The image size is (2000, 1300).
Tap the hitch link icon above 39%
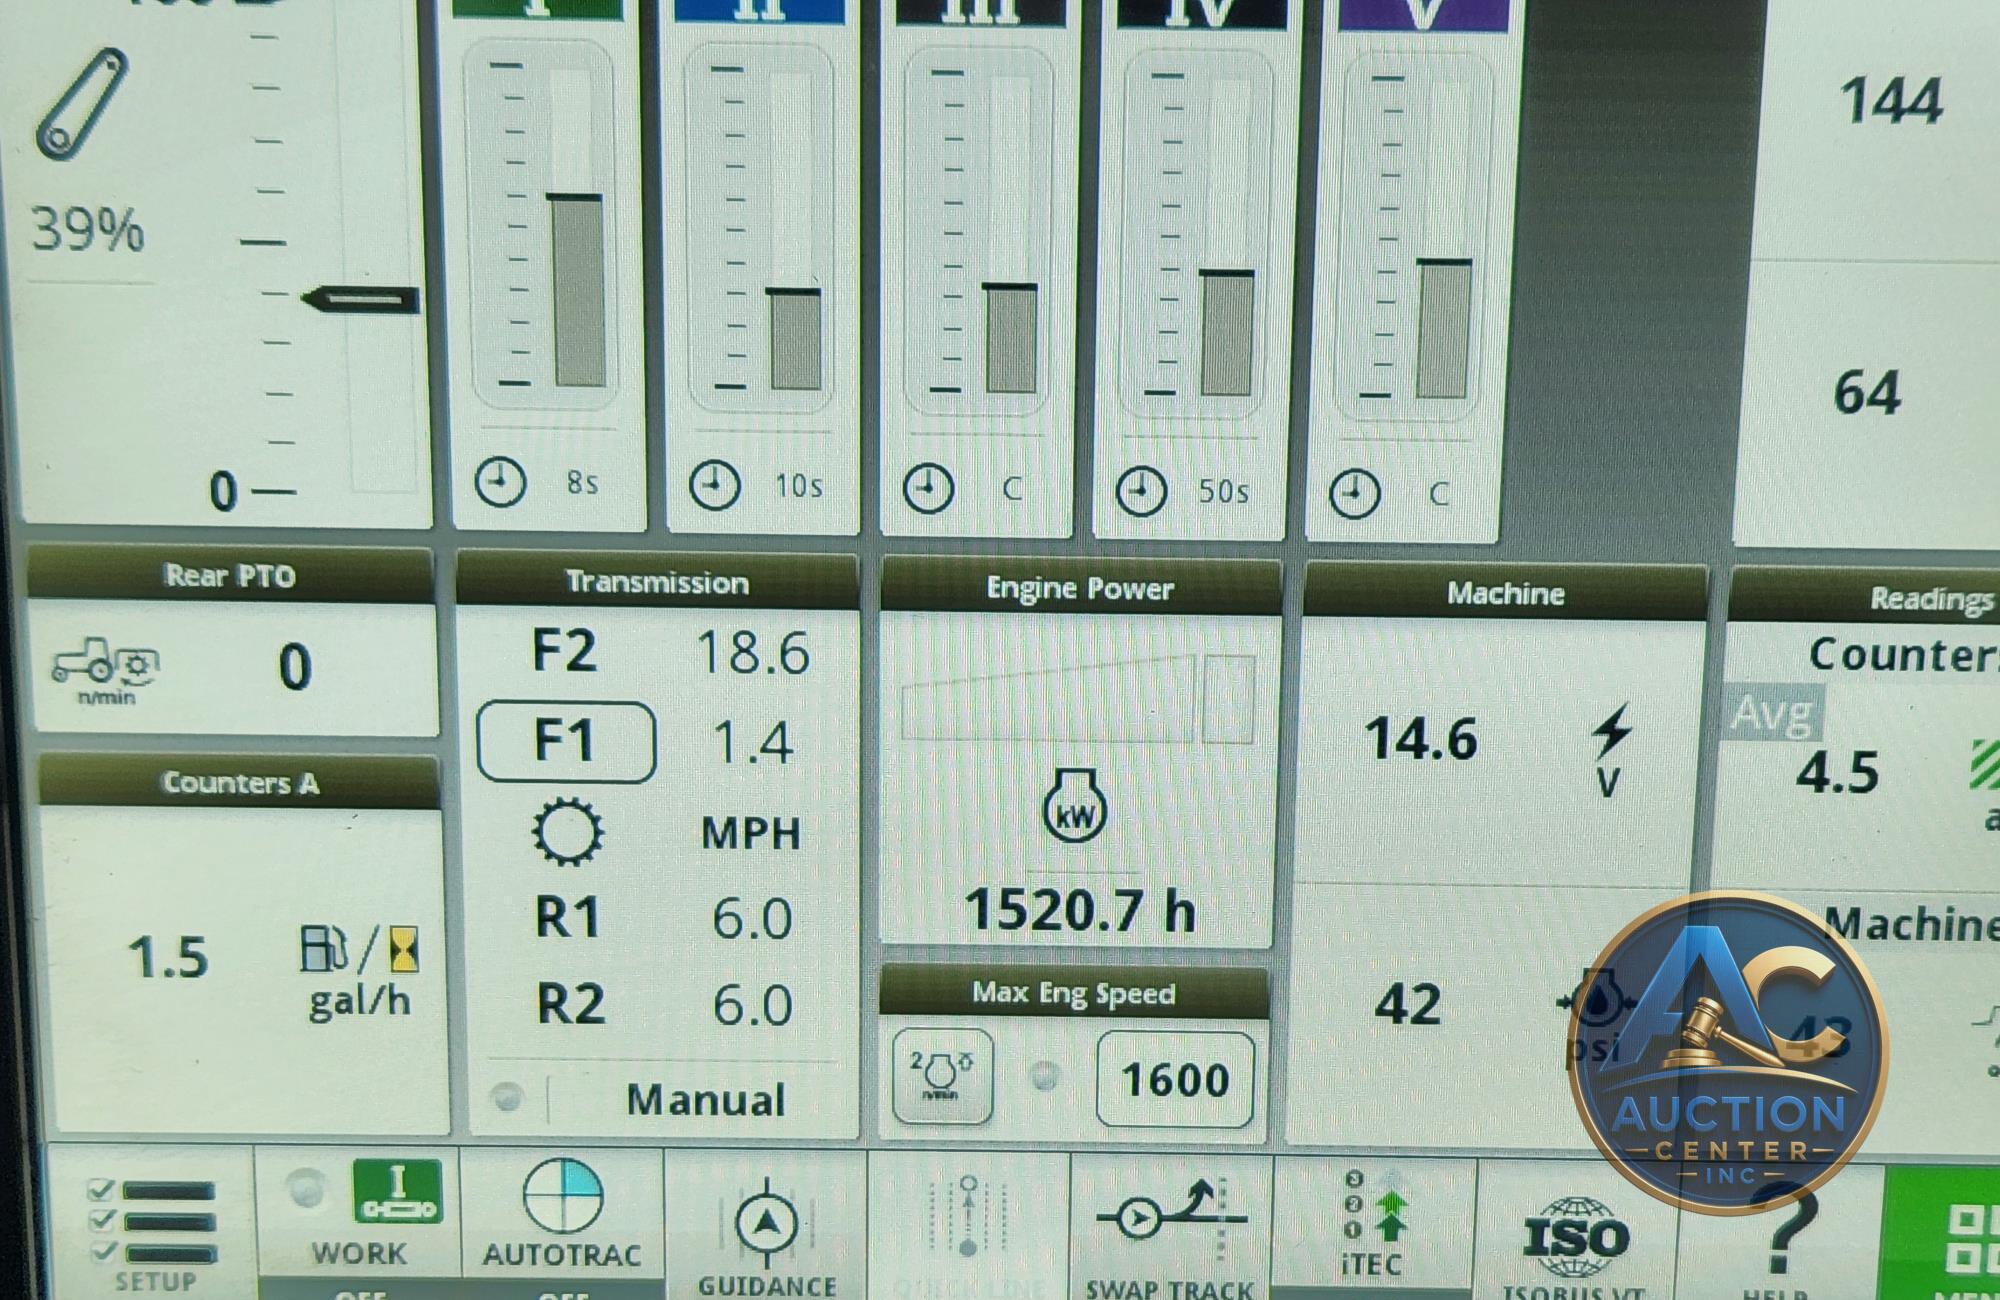(x=82, y=104)
